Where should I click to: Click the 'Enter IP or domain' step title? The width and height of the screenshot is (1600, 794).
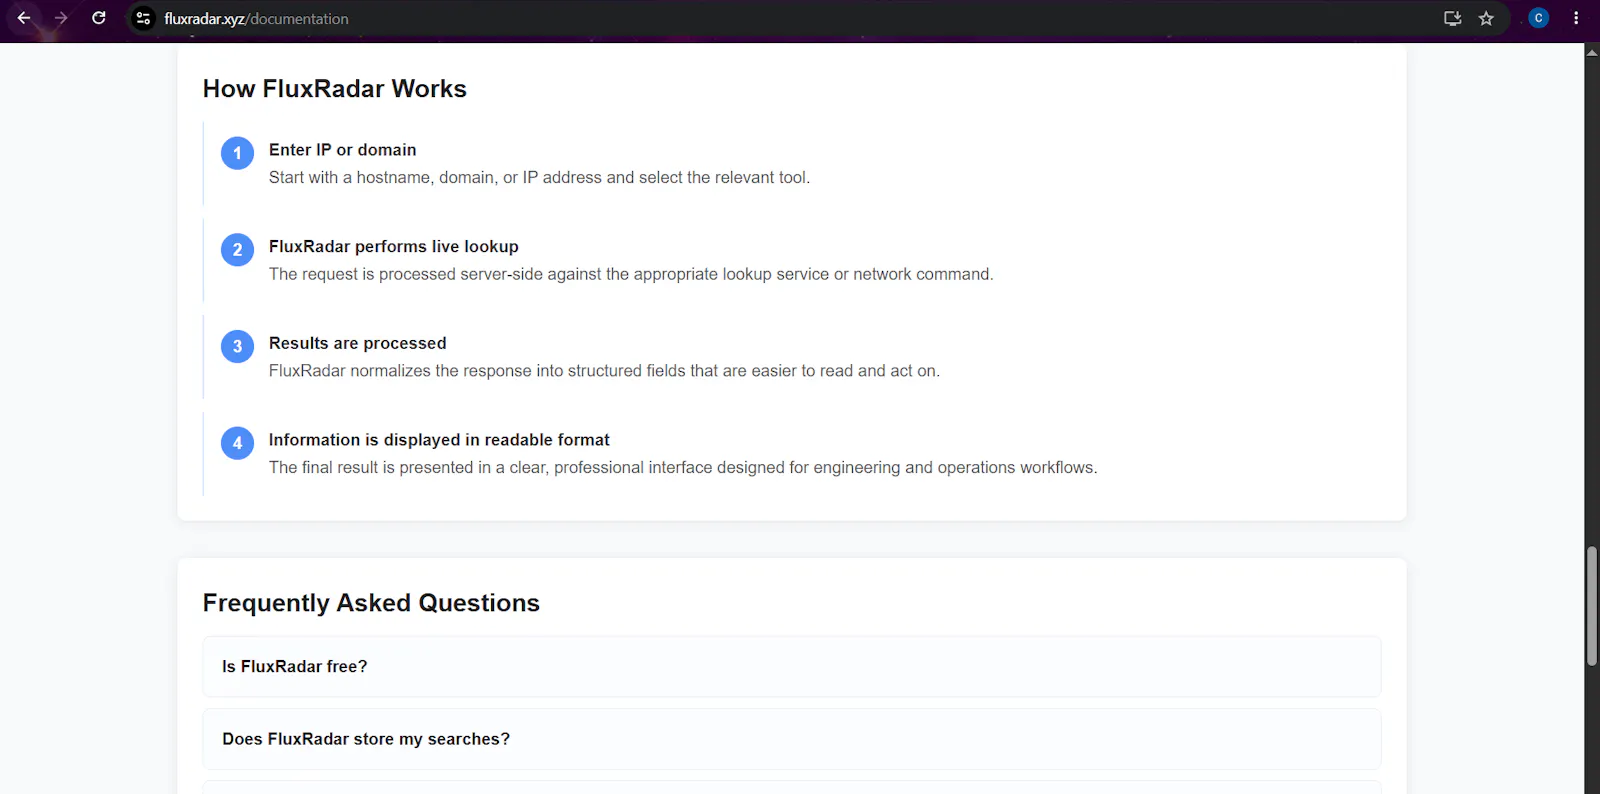click(342, 150)
